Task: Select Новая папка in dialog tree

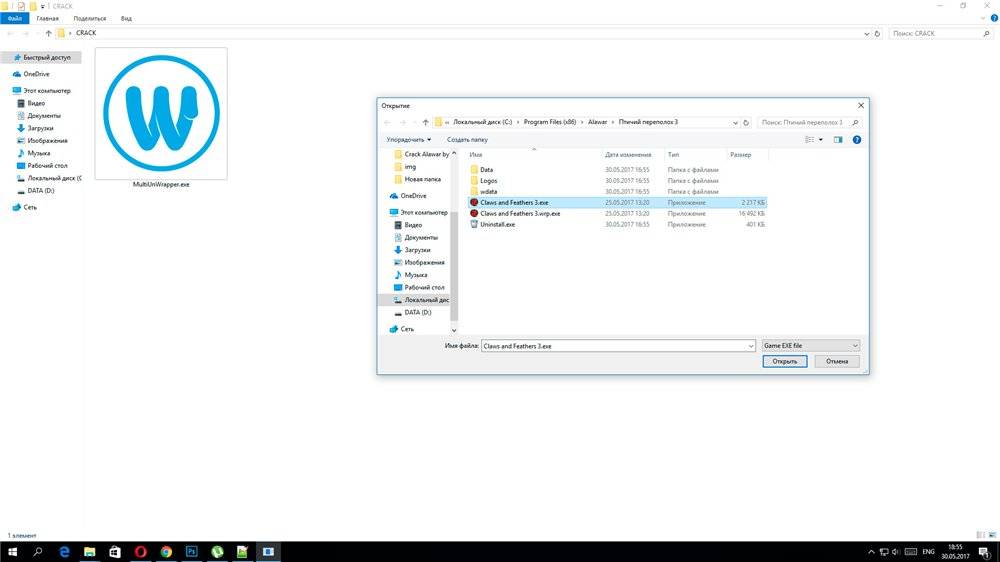Action: coord(422,179)
